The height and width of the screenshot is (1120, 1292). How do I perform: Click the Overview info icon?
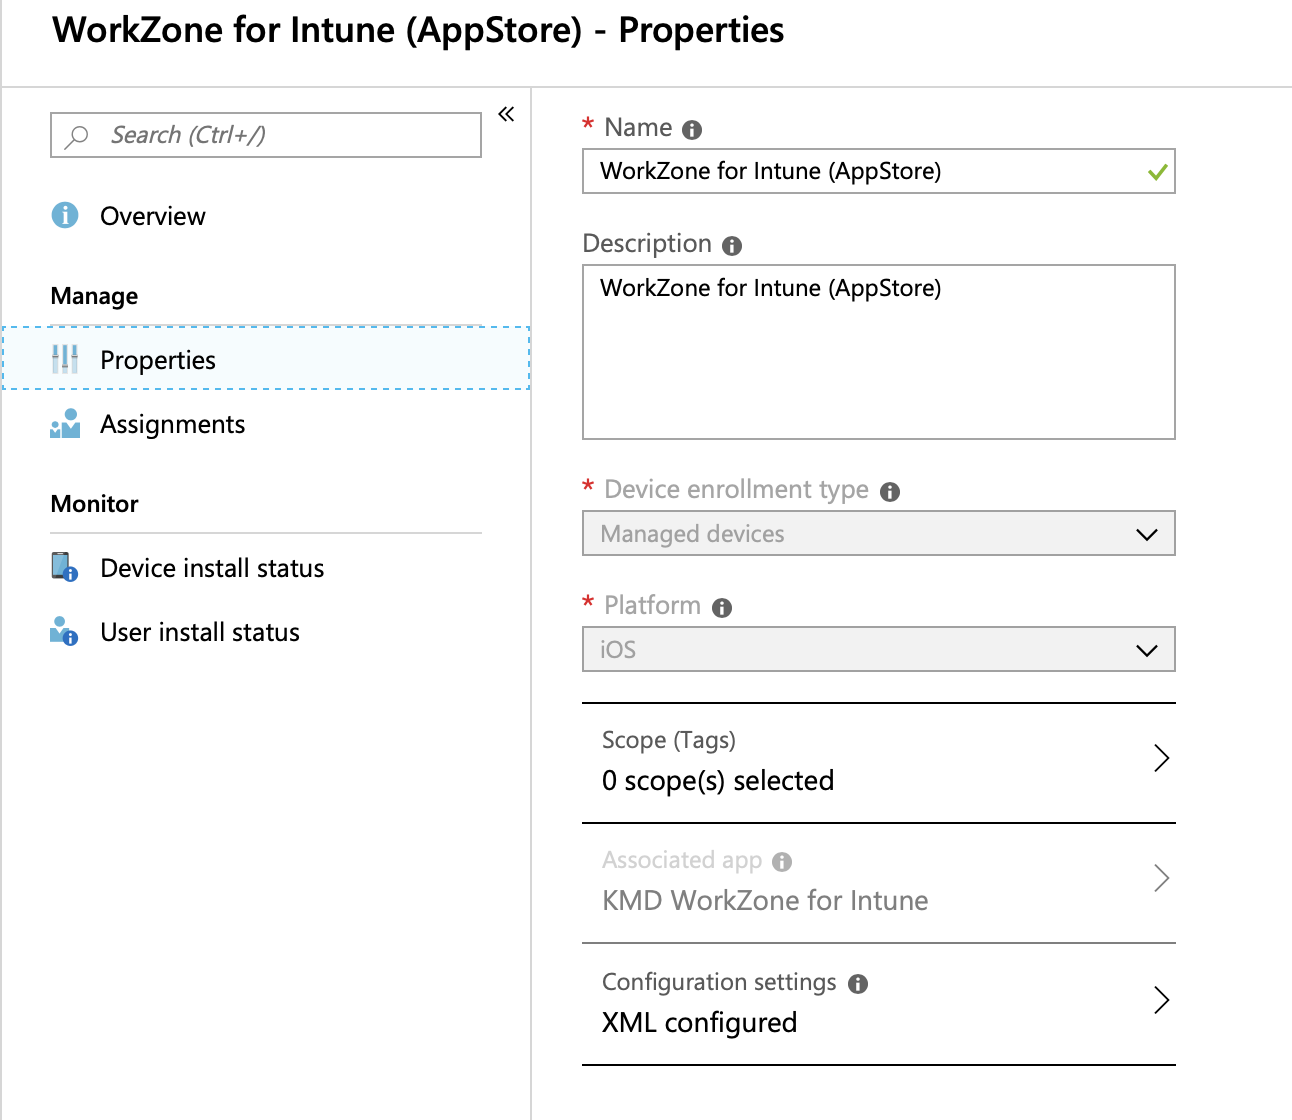(65, 215)
